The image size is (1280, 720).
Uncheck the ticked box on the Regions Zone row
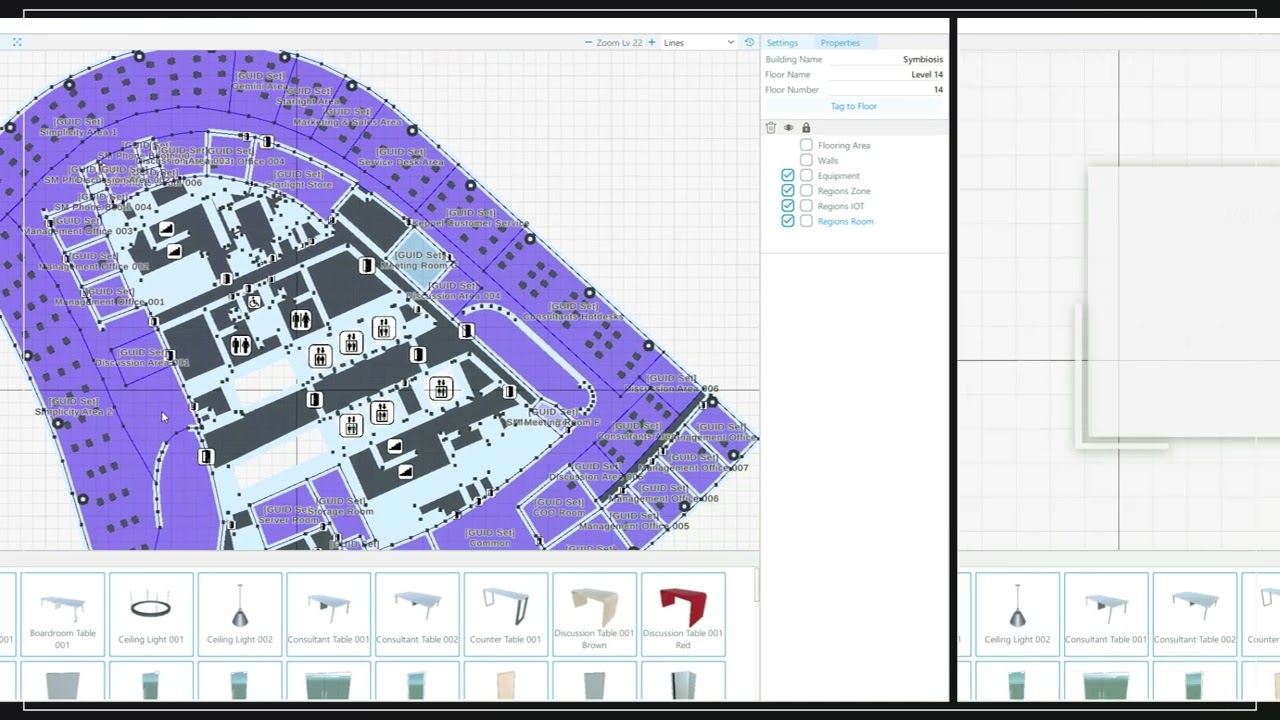tap(788, 191)
